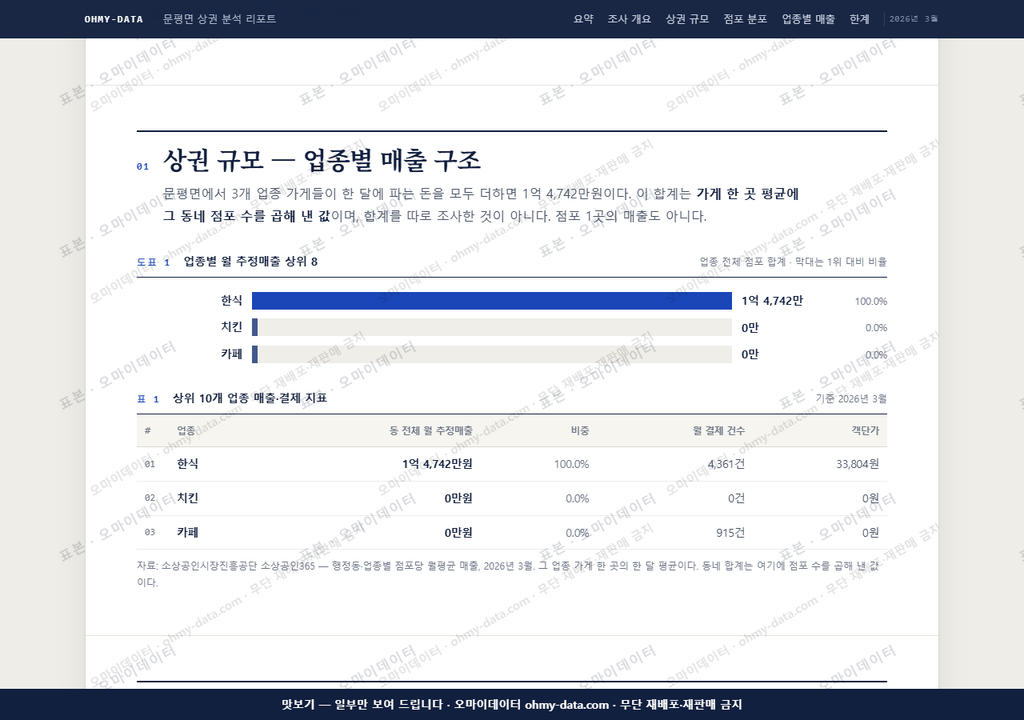Jump to 상권 규모 section

pyautogui.click(x=687, y=19)
